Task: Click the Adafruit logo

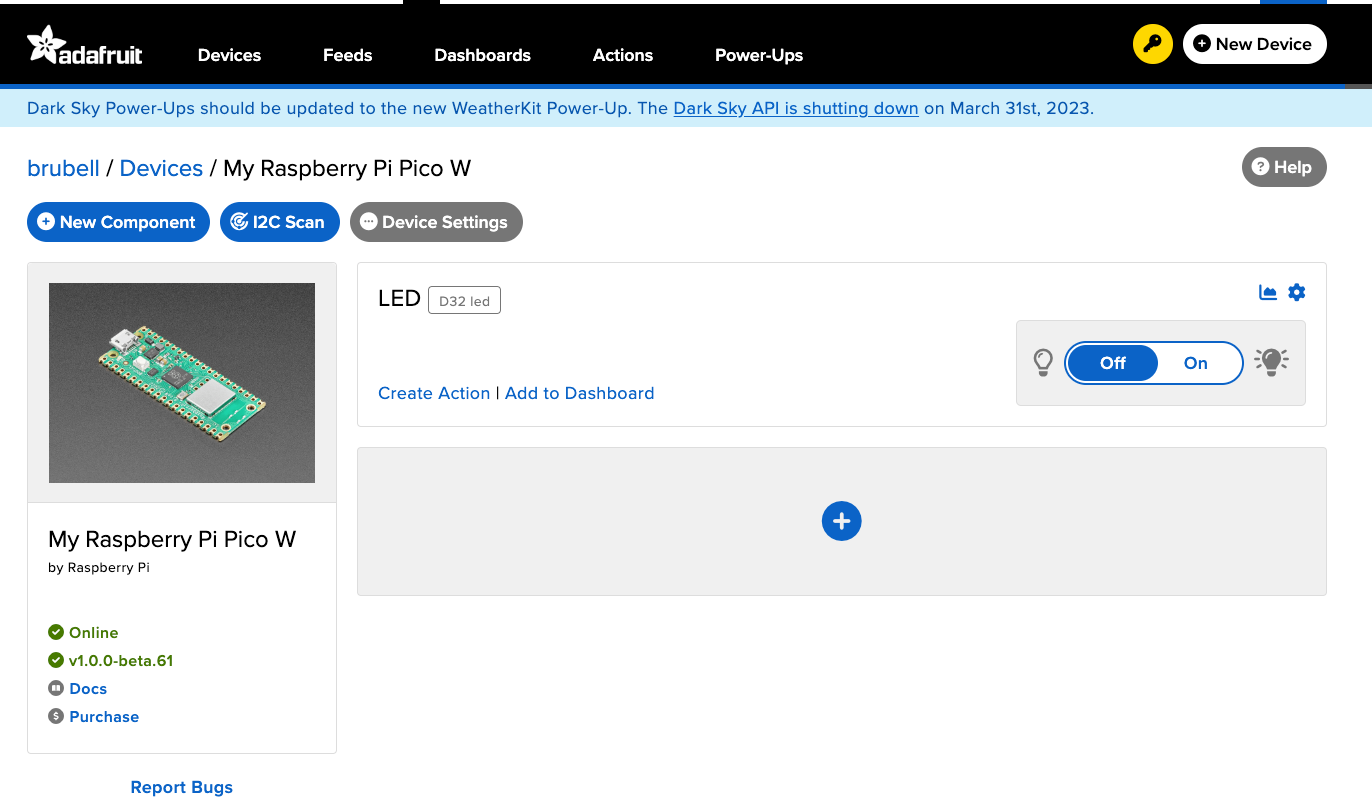Action: tap(84, 44)
